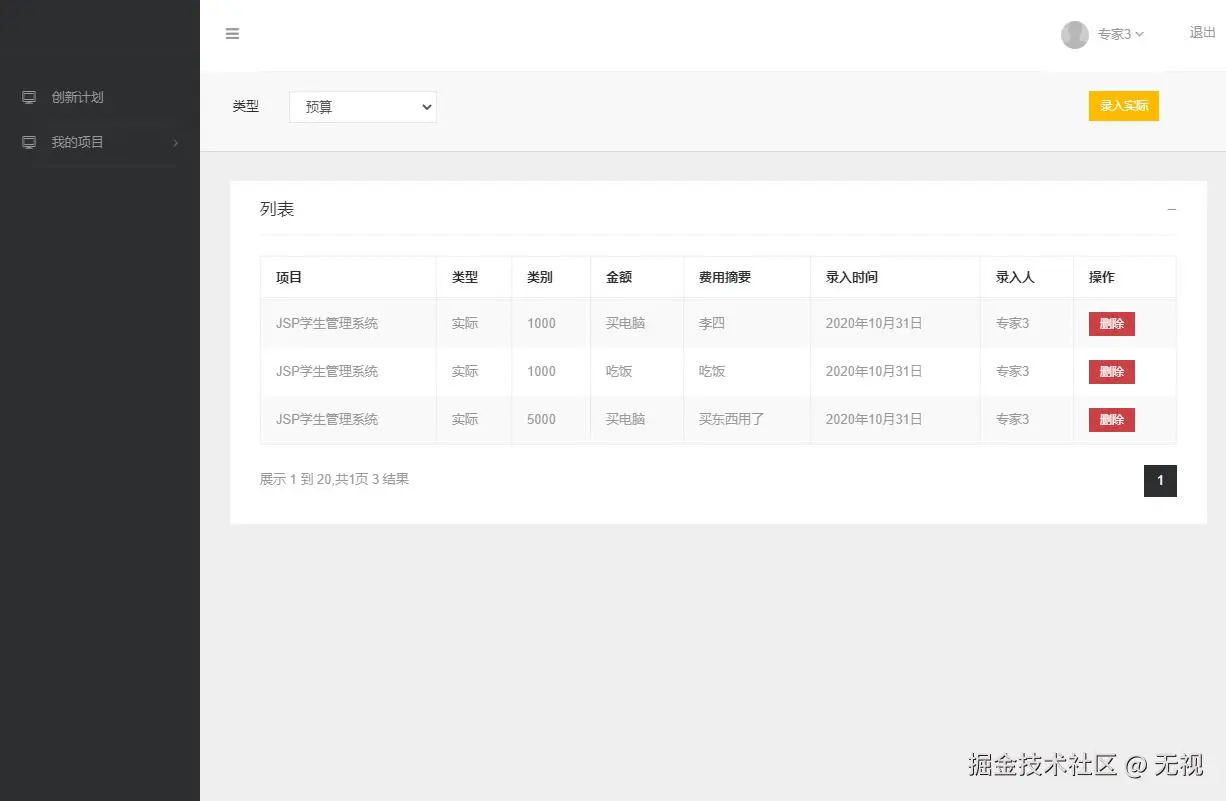
Task: Open 创新计划 in the sidebar
Action: [x=78, y=97]
